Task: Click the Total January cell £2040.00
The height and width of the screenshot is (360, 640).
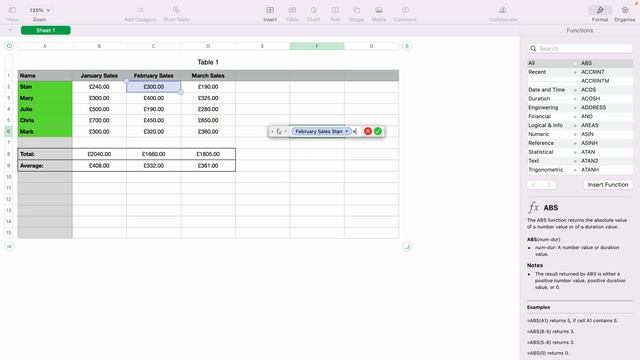Action: [99, 154]
